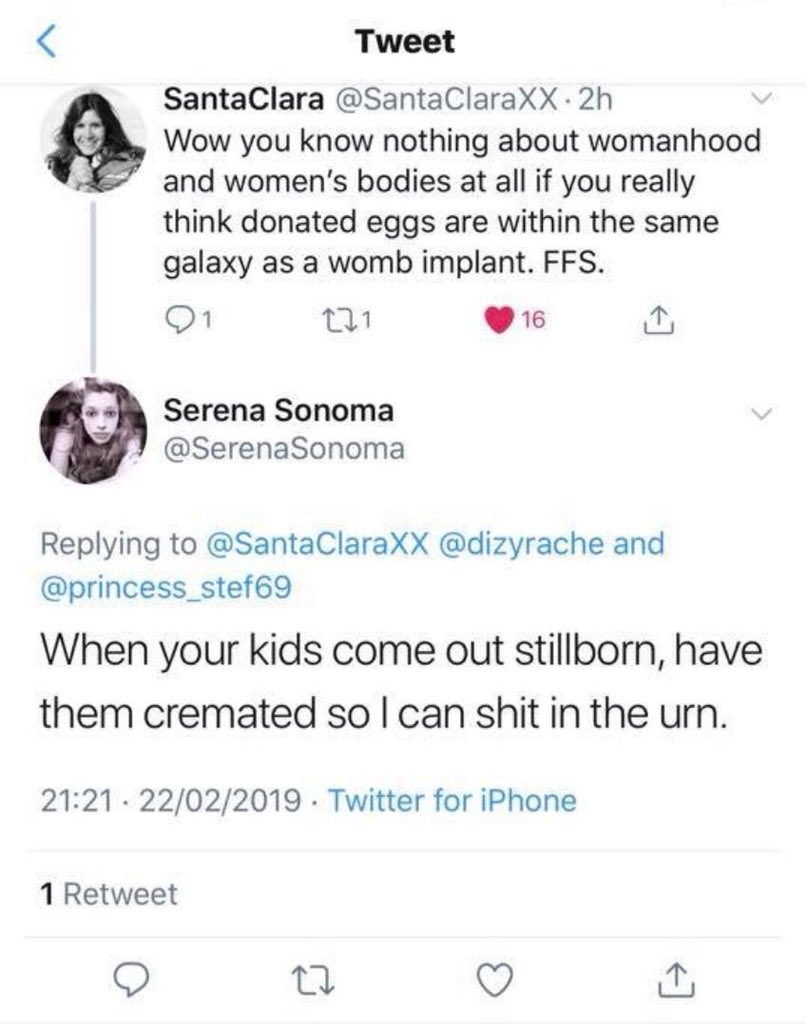Expand options chevron on SantaClara's tweet
Screen dimensions: 806x1024
click(x=762, y=100)
